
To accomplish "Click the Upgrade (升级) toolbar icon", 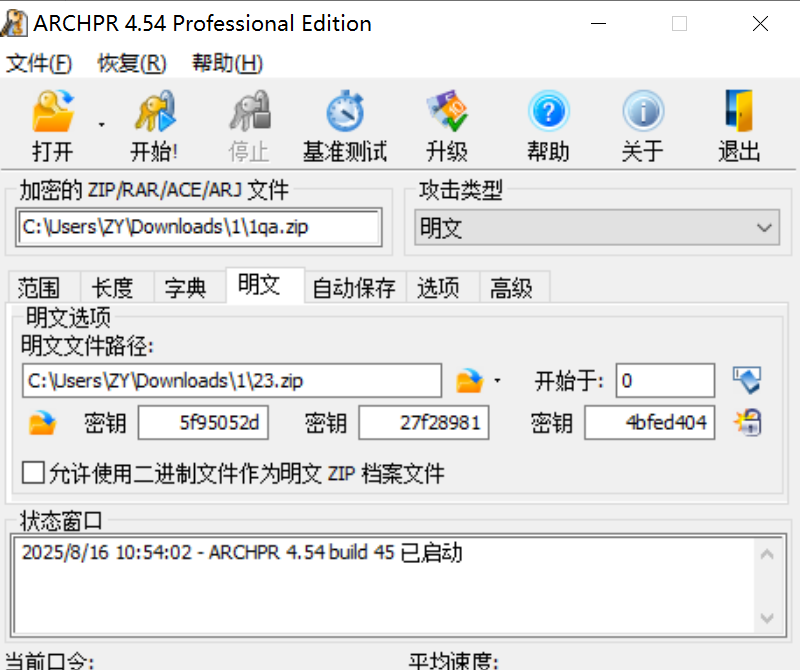I will point(447,111).
